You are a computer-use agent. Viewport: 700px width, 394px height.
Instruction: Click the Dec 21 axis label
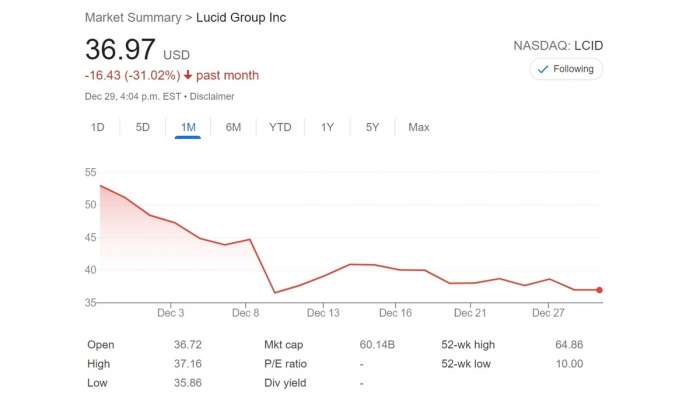click(470, 313)
